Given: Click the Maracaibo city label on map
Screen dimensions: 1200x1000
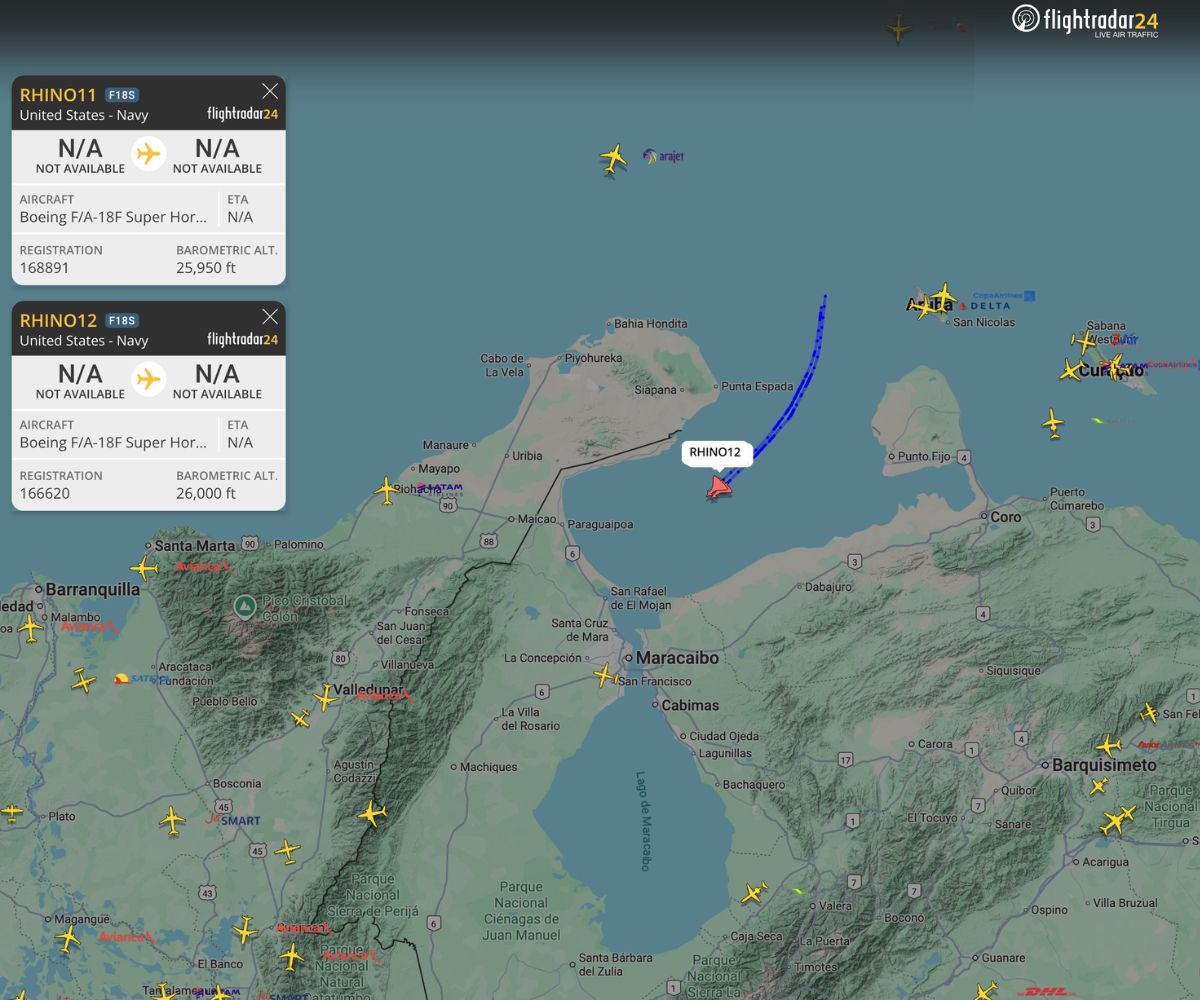Looking at the screenshot, I should pos(678,658).
